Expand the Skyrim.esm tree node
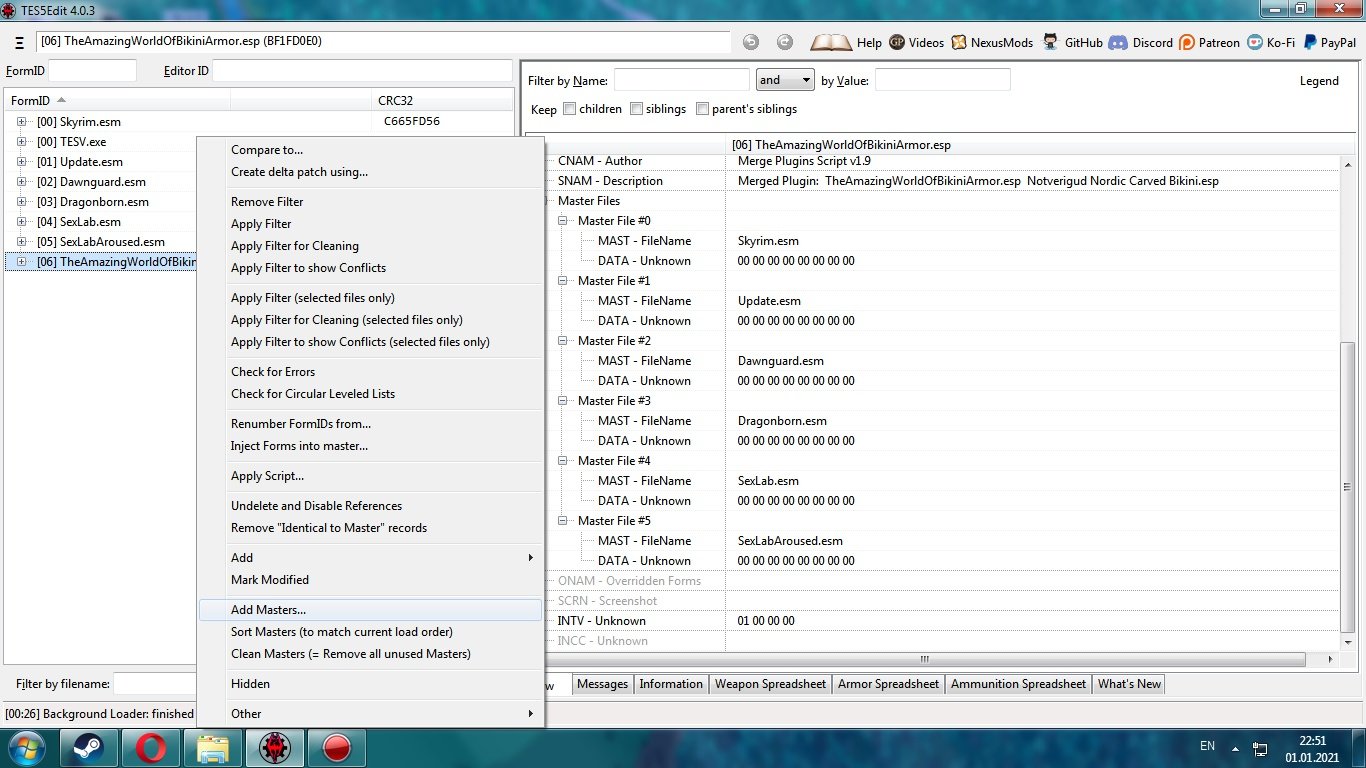 [21, 121]
